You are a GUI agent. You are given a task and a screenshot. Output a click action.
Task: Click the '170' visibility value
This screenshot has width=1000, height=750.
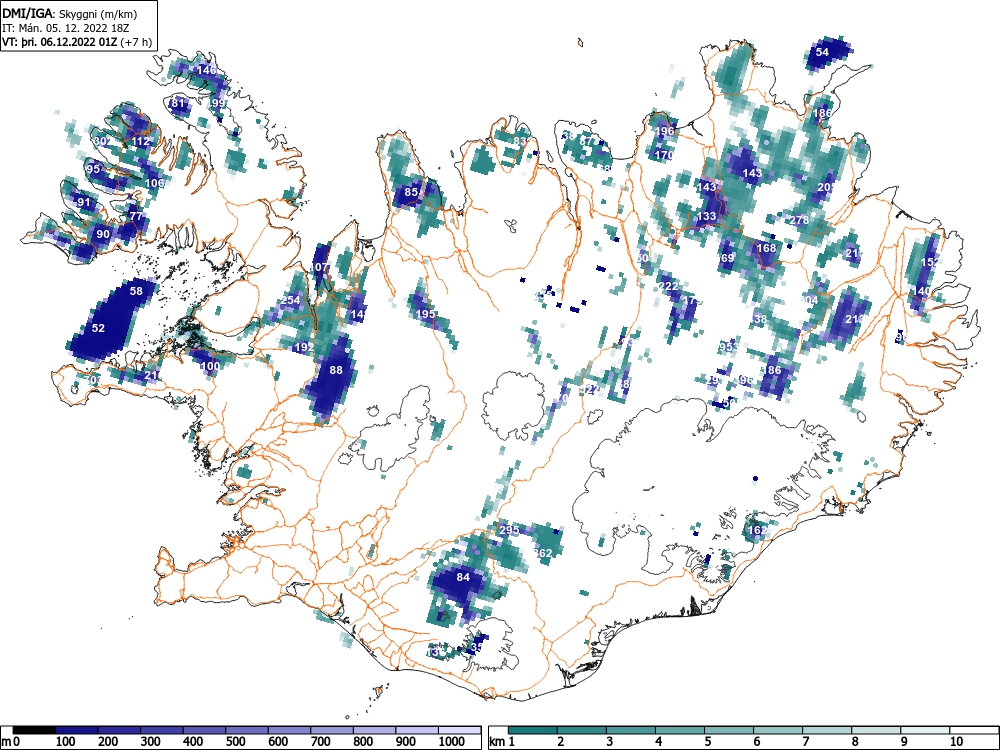[x=664, y=155]
